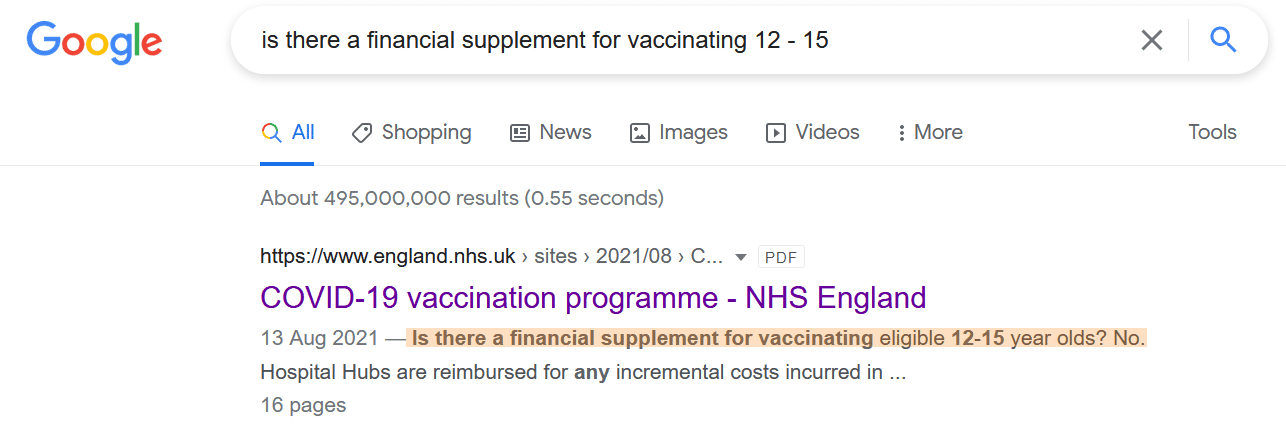Click the Hospital Hubs snippet line
1286x424 pixels.
pyautogui.click(x=582, y=372)
